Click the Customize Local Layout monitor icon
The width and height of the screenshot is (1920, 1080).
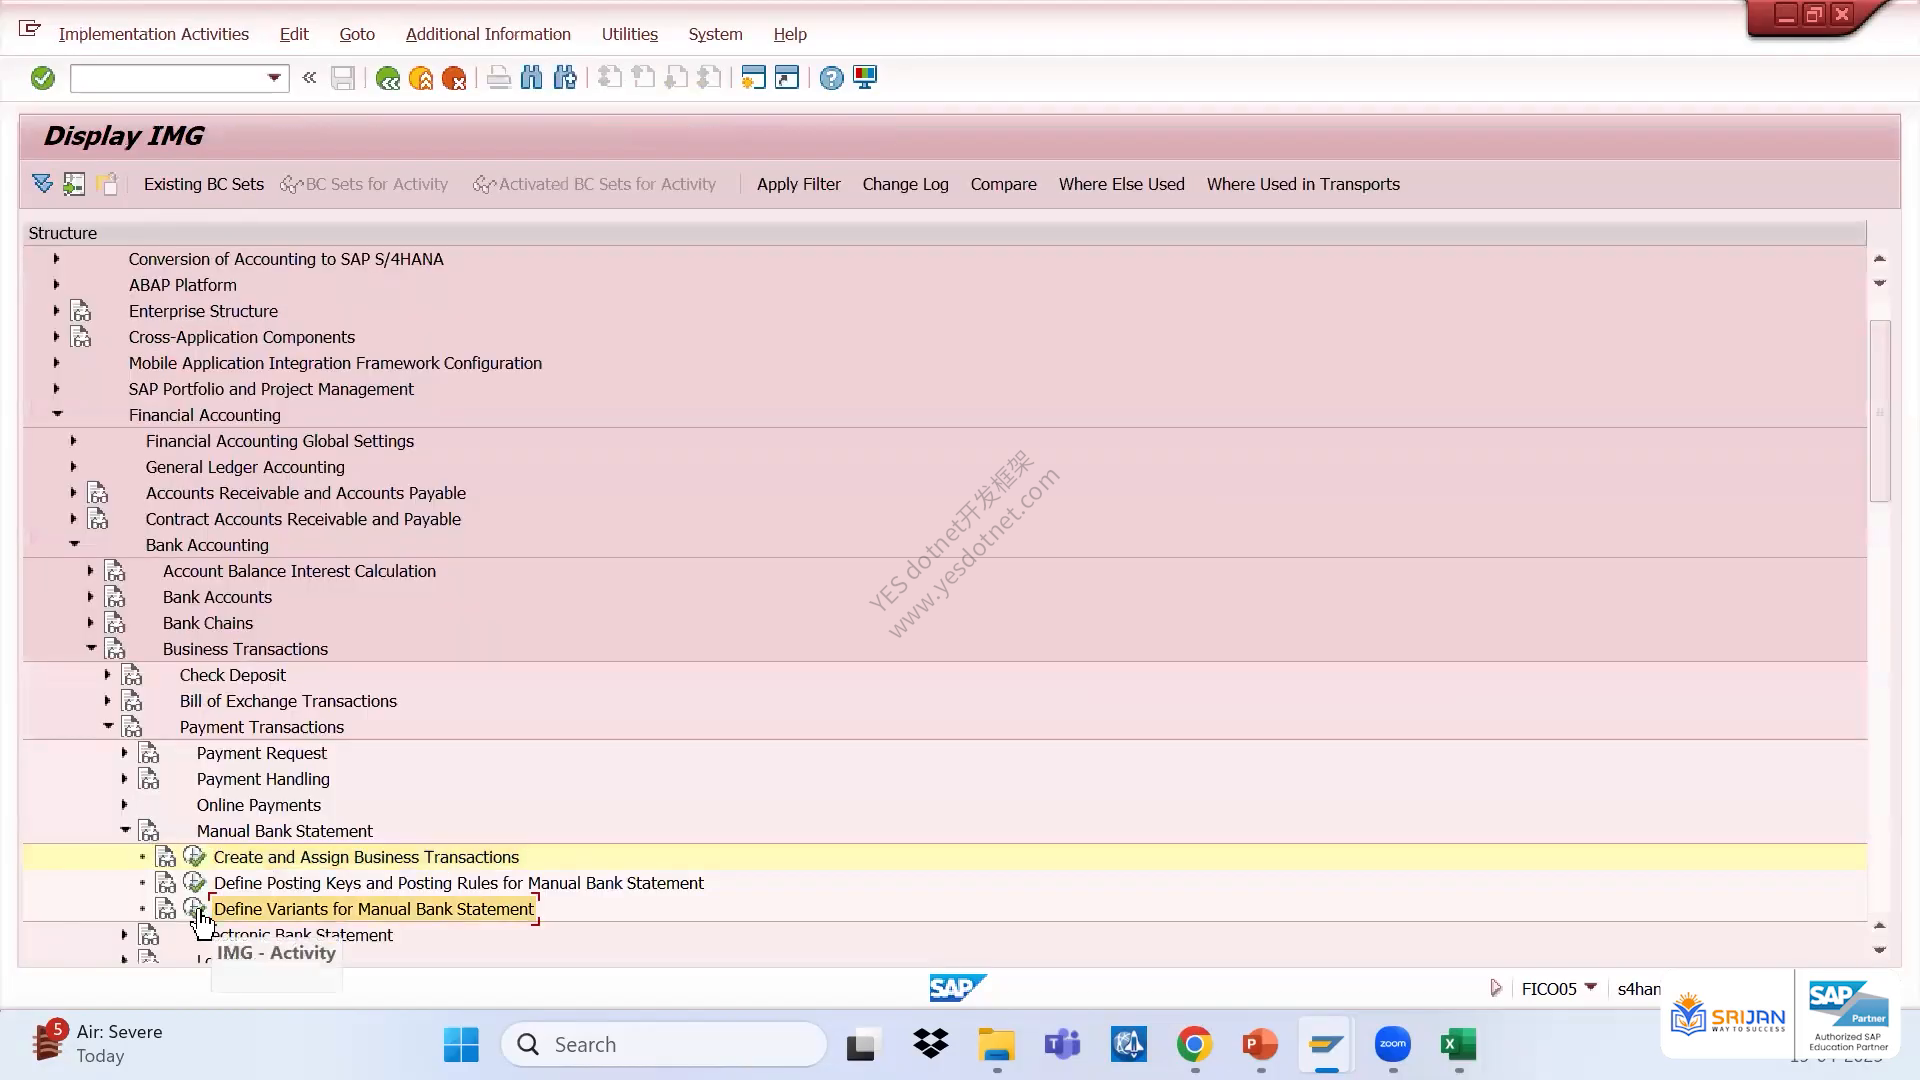(865, 78)
